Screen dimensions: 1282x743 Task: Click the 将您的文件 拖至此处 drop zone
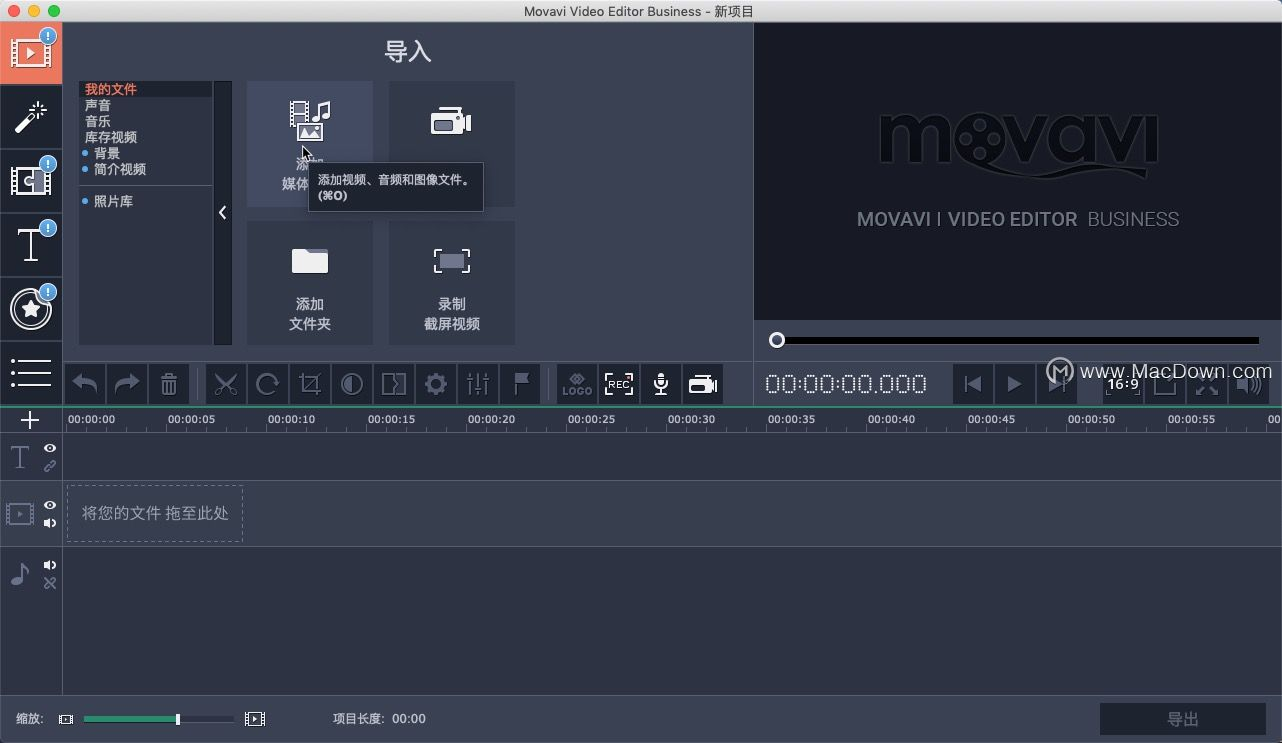click(155, 513)
